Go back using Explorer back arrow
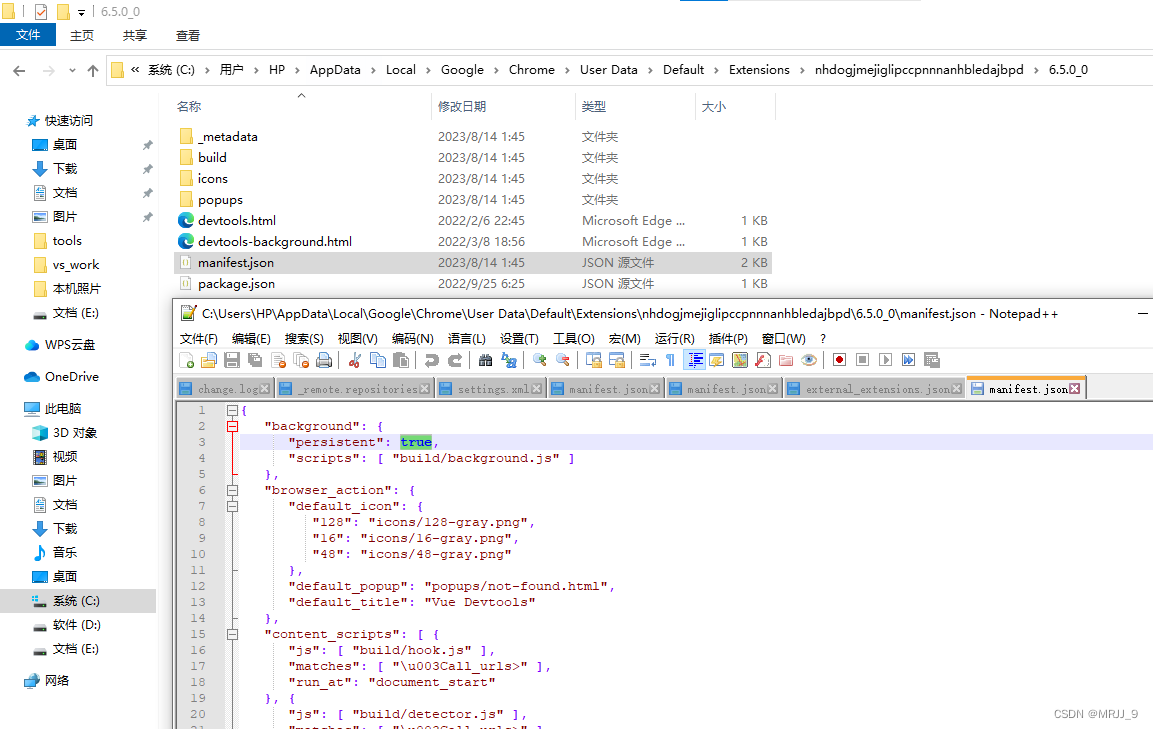This screenshot has height=729, width=1153. click(19, 71)
